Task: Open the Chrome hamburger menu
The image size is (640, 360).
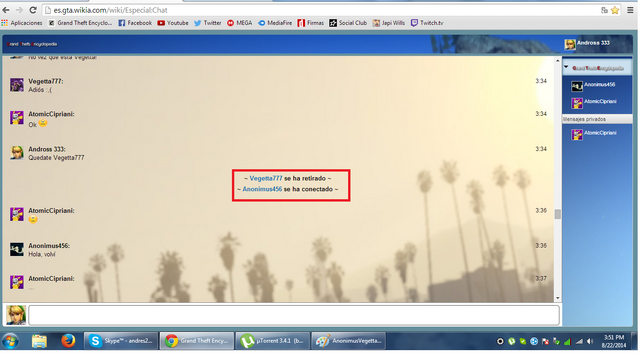Action: pos(630,10)
